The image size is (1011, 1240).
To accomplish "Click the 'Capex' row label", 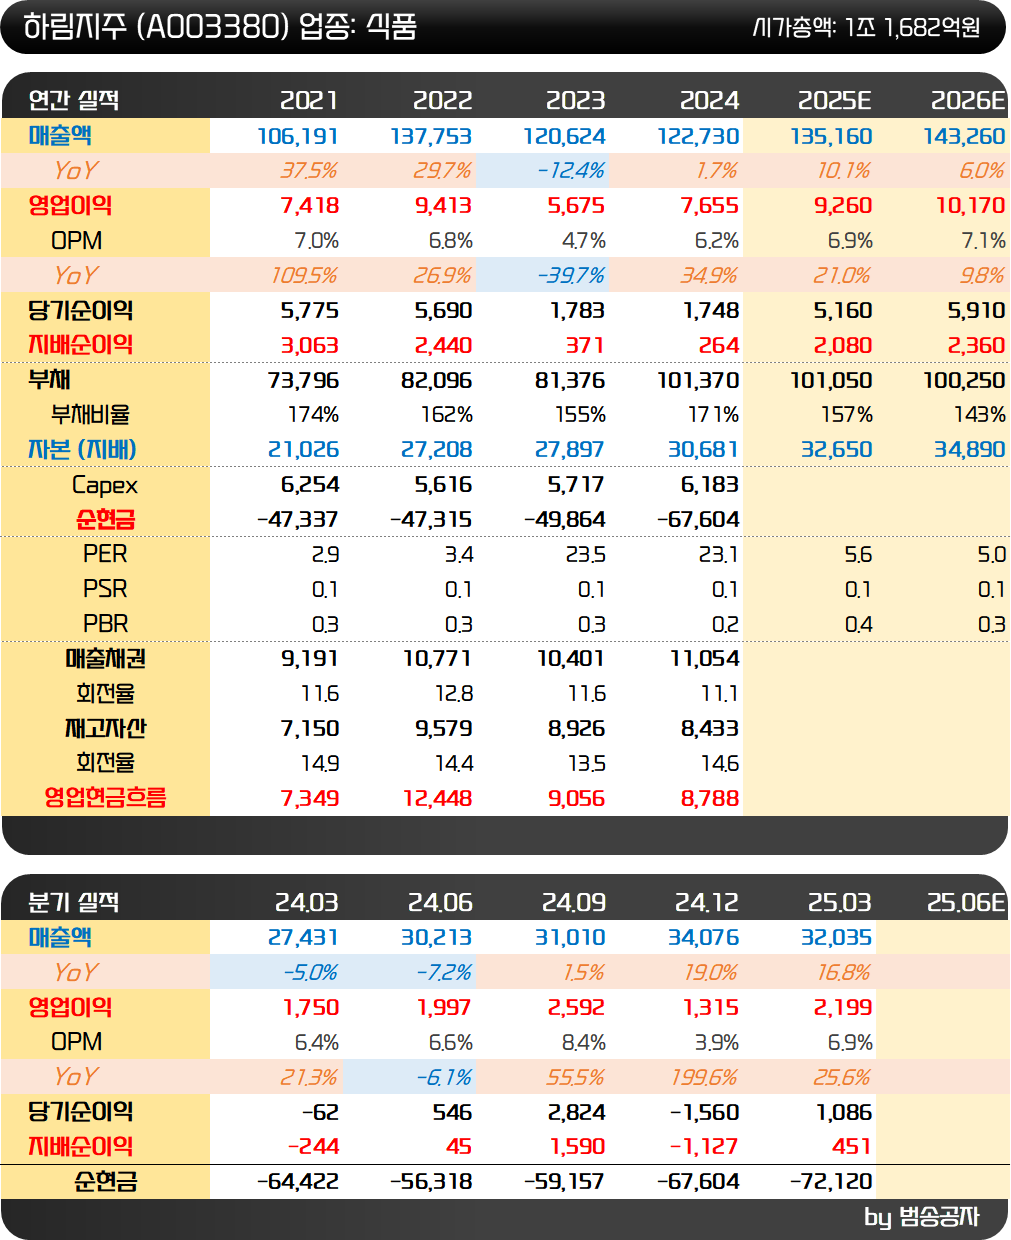I will [x=105, y=485].
